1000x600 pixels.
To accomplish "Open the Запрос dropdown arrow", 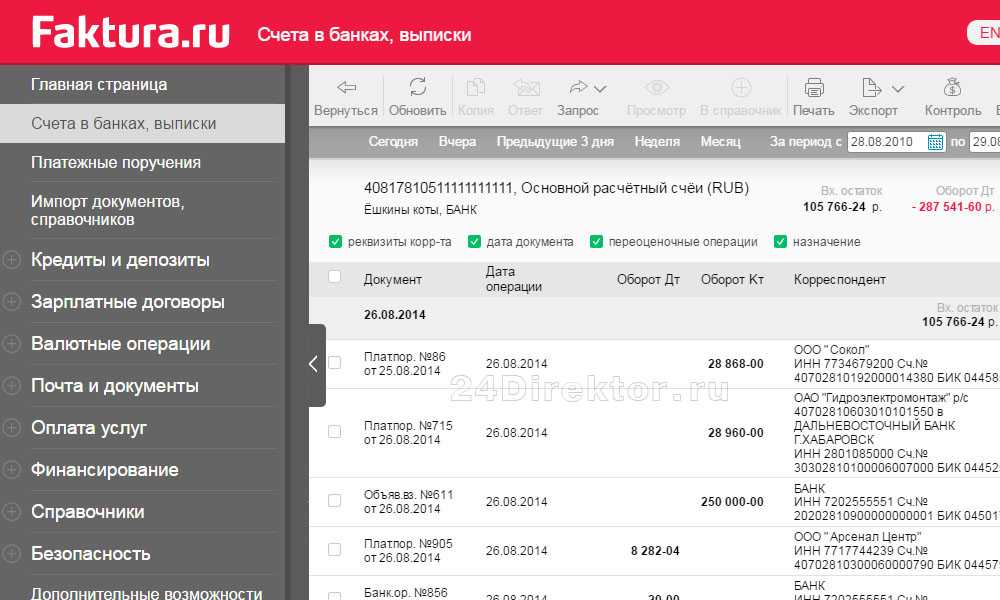I will (x=600, y=88).
